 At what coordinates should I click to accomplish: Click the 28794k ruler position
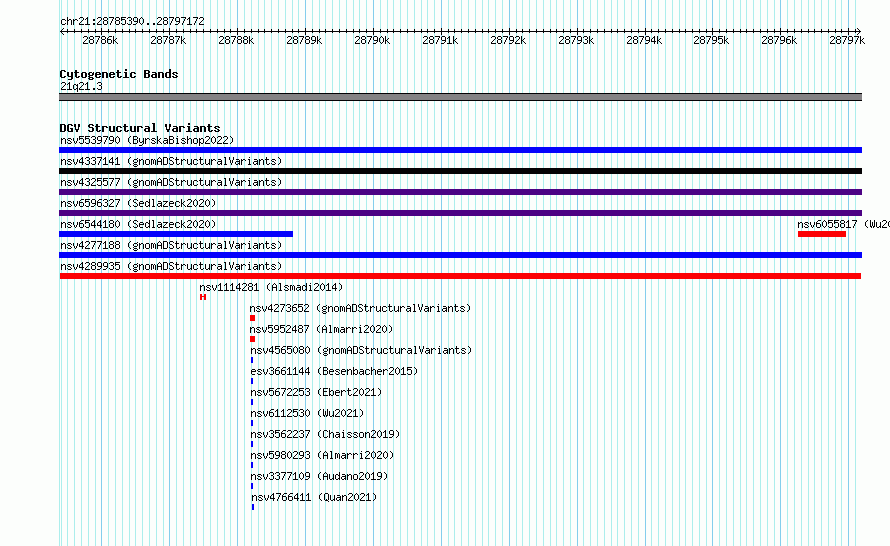pos(644,40)
